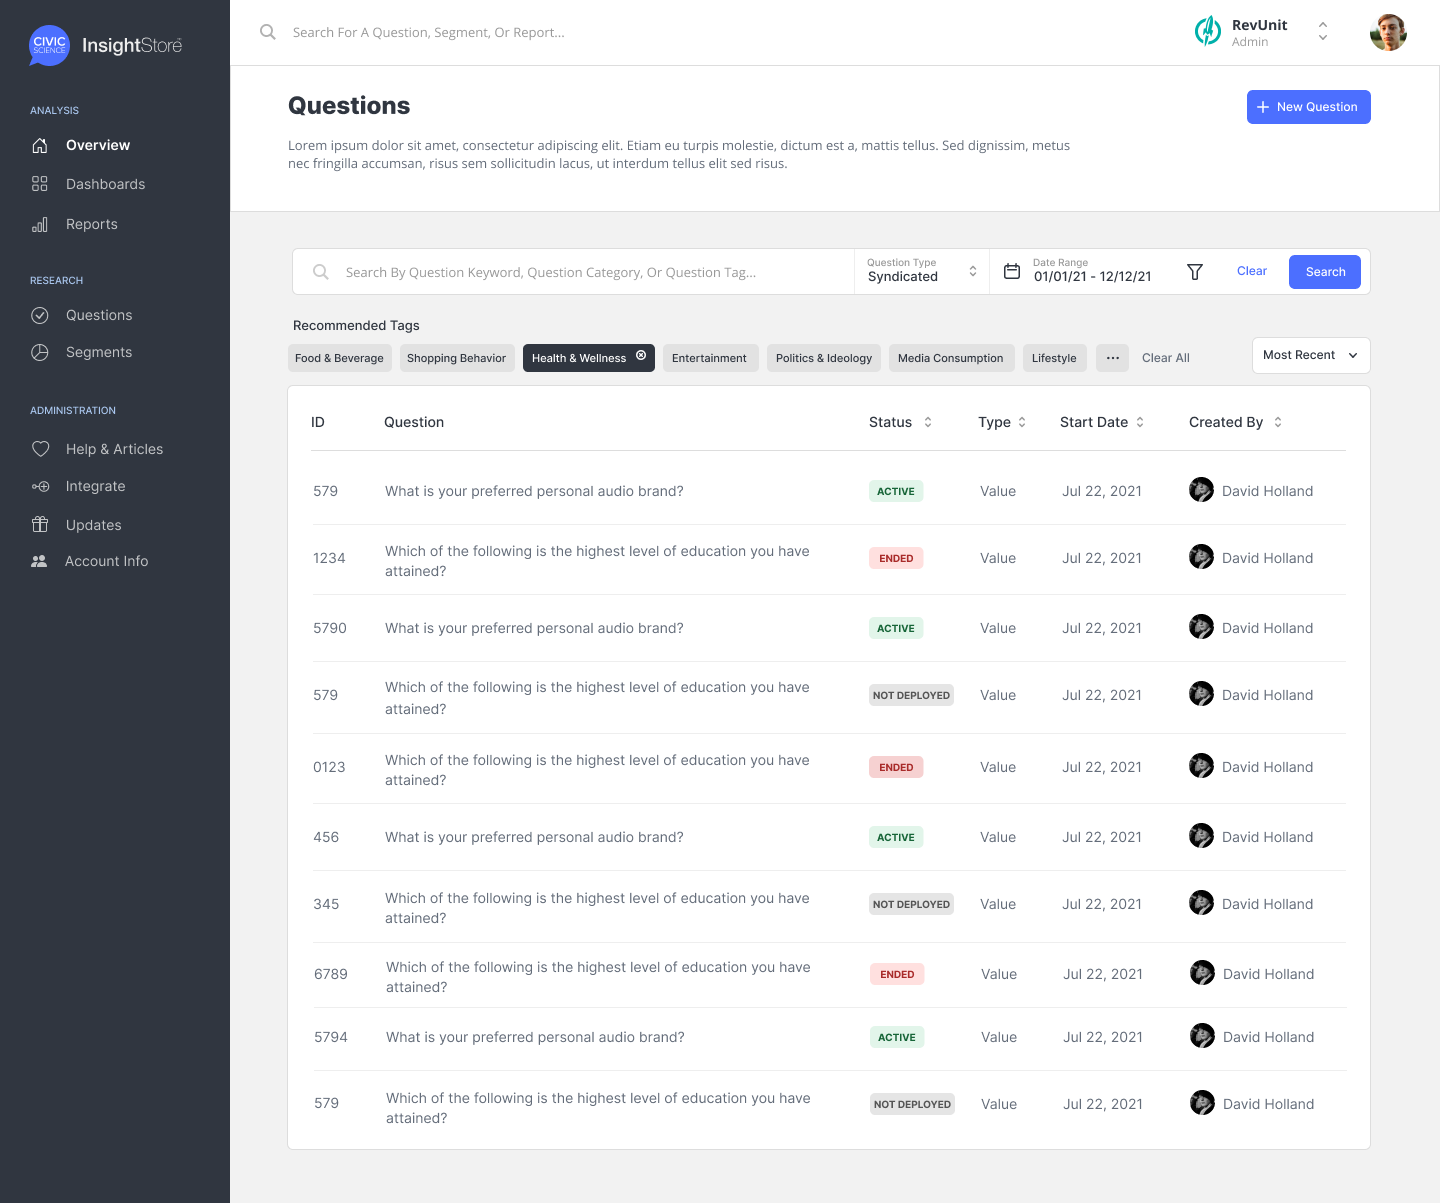Viewport: 1440px width, 1203px height.
Task: Click question ID 0123
Action: point(329,767)
